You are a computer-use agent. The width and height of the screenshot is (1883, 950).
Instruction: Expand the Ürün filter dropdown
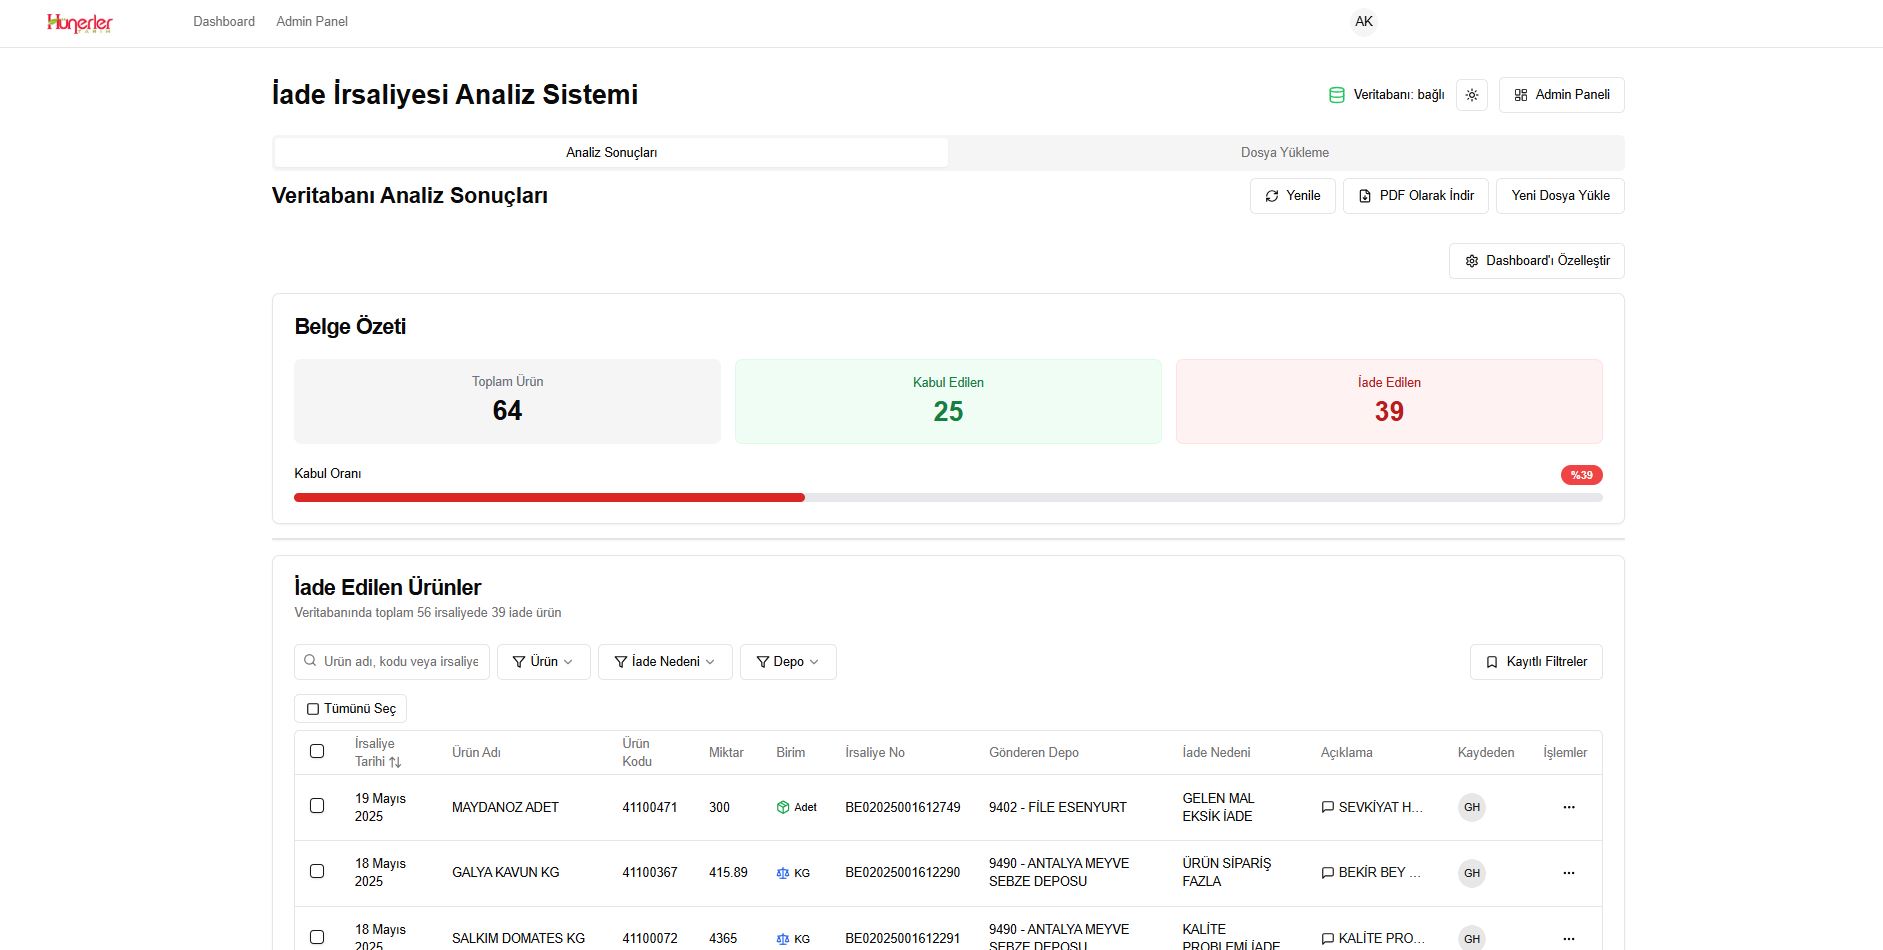[543, 662]
